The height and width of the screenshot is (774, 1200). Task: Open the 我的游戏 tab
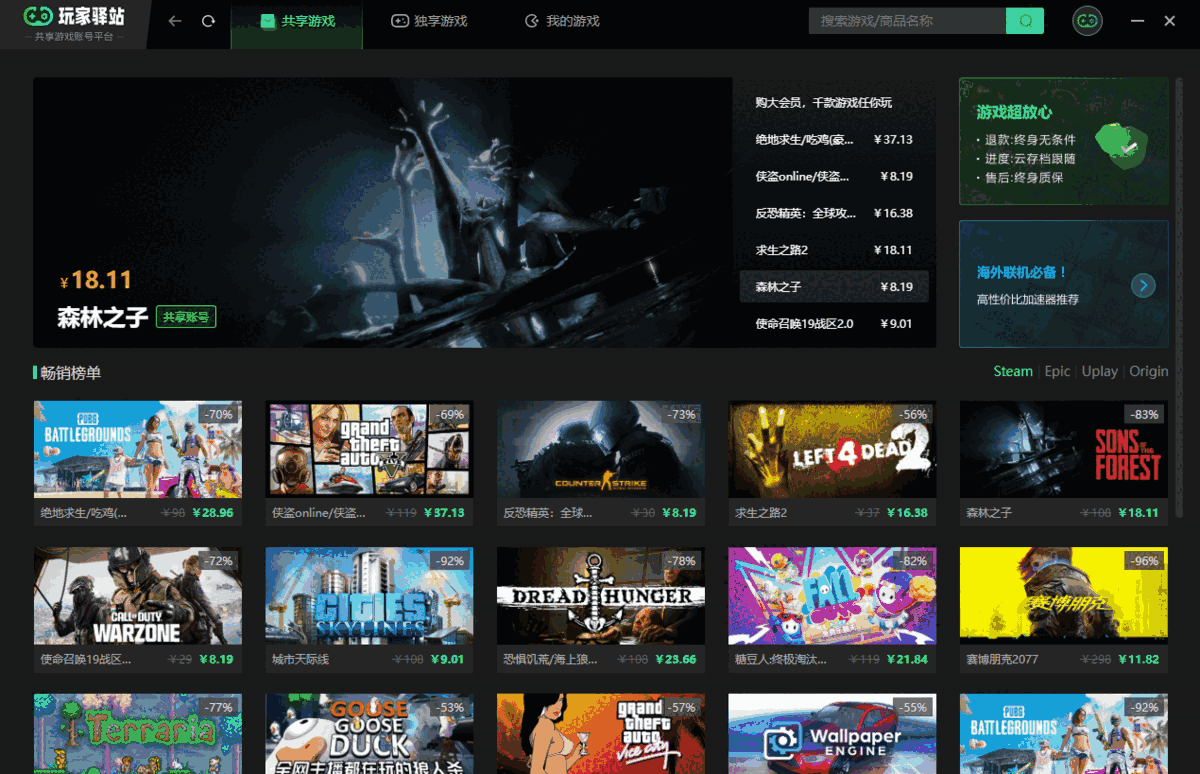click(x=561, y=21)
